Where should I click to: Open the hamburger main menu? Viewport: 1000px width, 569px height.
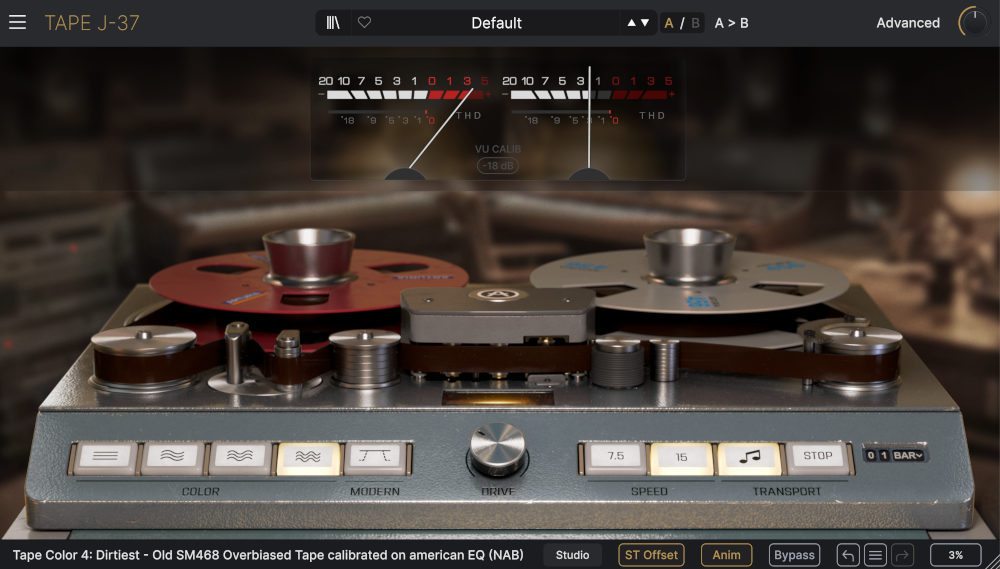click(17, 23)
